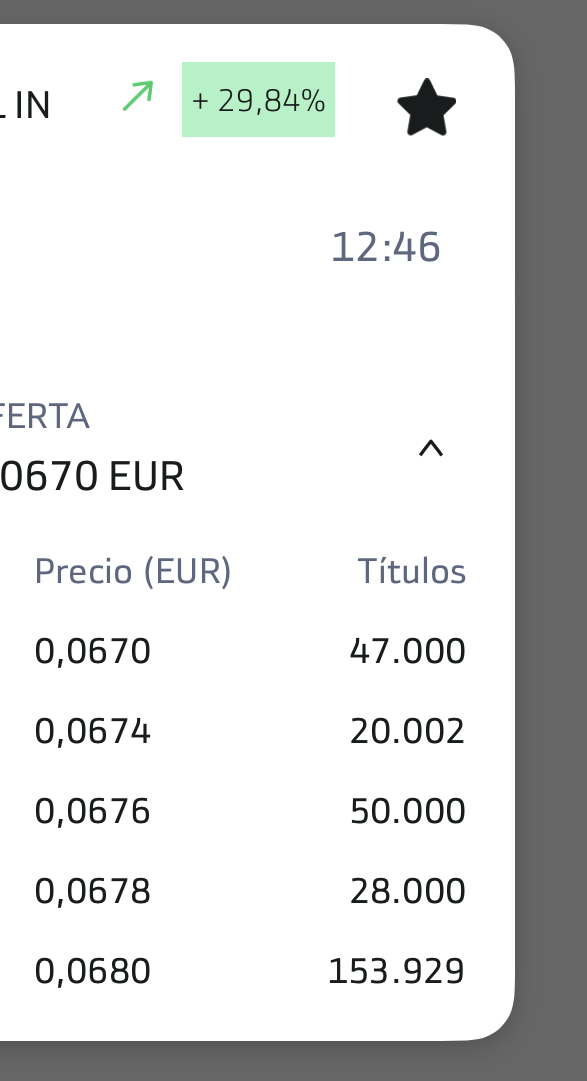Image resolution: width=587 pixels, height=1081 pixels.
Task: Open the OFERTA section header
Action: (44, 416)
